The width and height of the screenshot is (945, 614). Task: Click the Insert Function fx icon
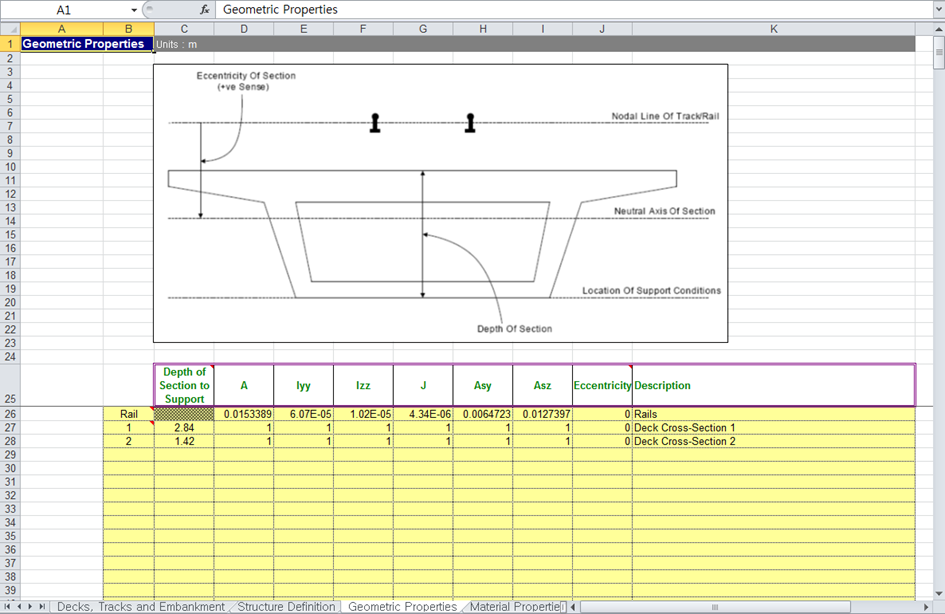tap(205, 9)
